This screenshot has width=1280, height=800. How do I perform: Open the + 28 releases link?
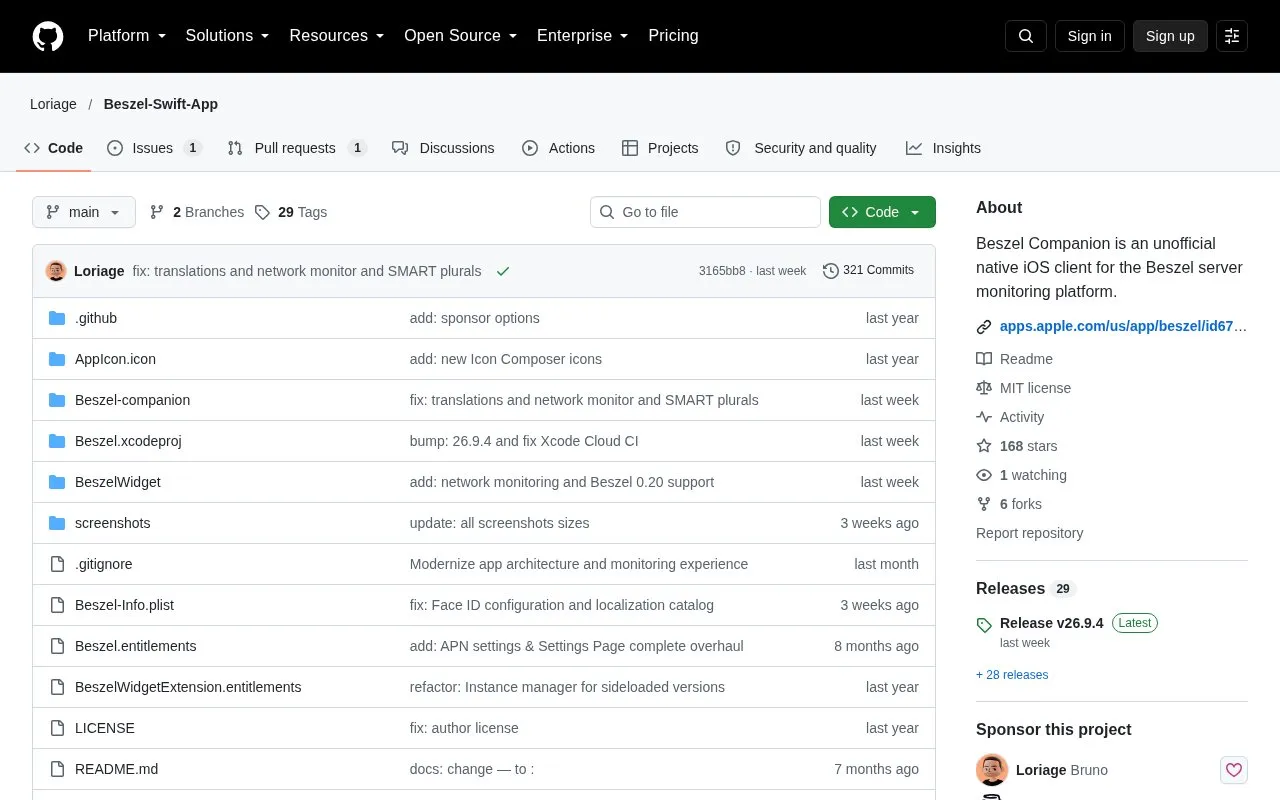click(1012, 675)
